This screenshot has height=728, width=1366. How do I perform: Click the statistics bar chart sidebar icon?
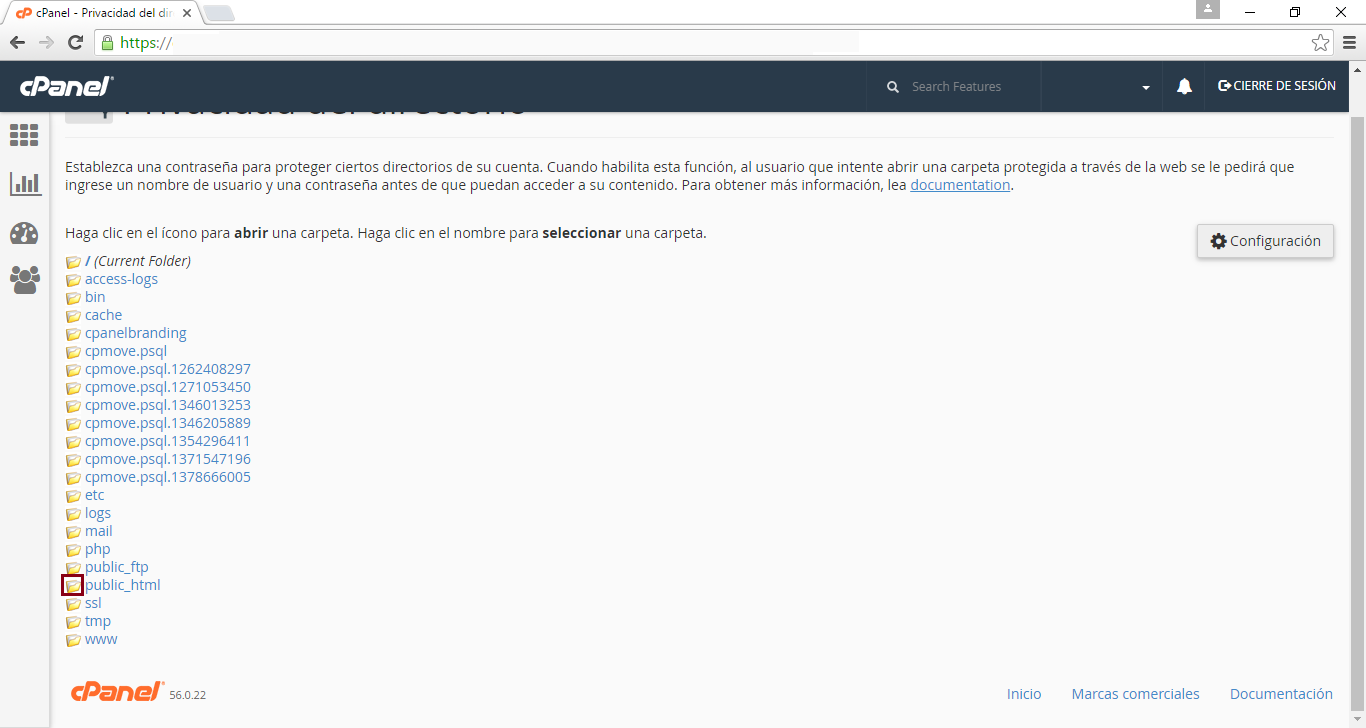click(24, 184)
